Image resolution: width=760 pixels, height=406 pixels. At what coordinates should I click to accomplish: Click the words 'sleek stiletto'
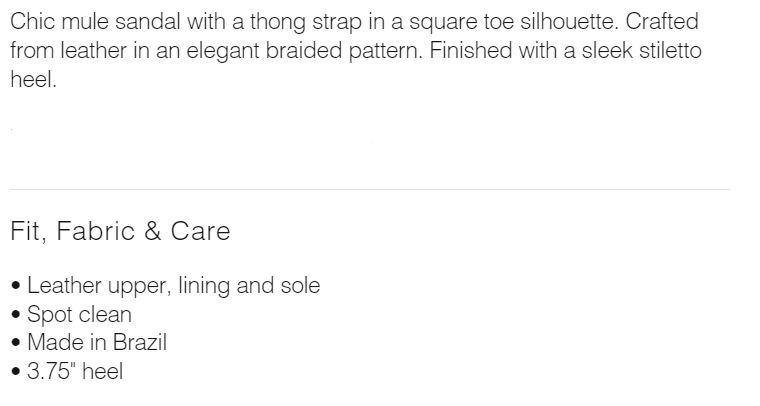[x=642, y=50]
